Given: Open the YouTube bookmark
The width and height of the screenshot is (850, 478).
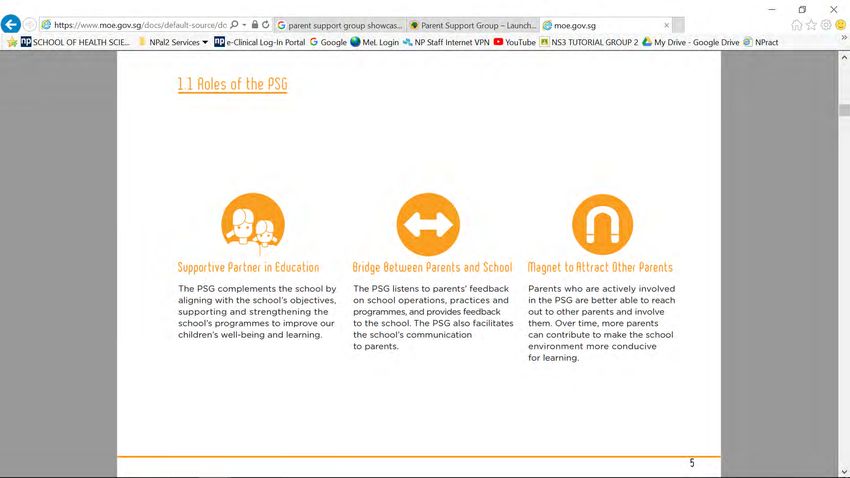Looking at the screenshot, I should point(514,42).
